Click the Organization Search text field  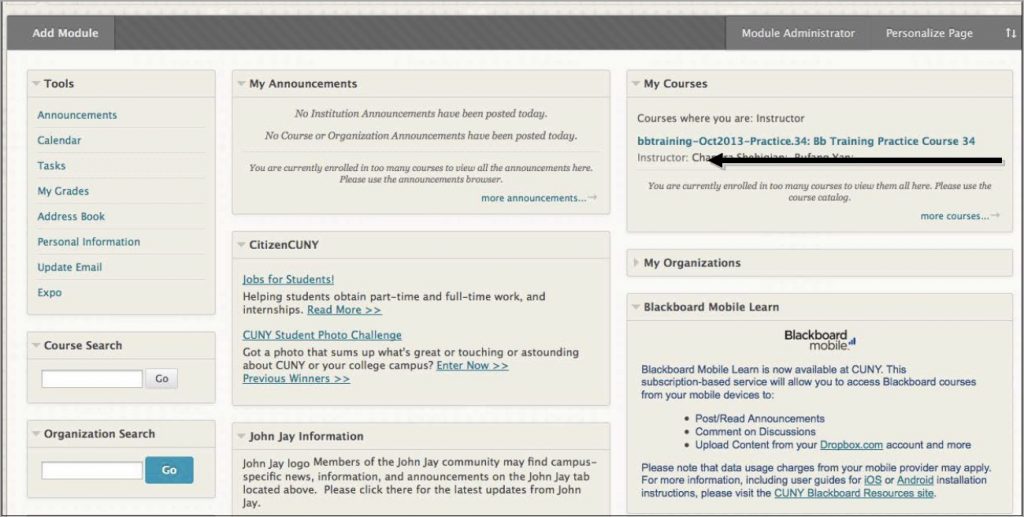pyautogui.click(x=92, y=470)
